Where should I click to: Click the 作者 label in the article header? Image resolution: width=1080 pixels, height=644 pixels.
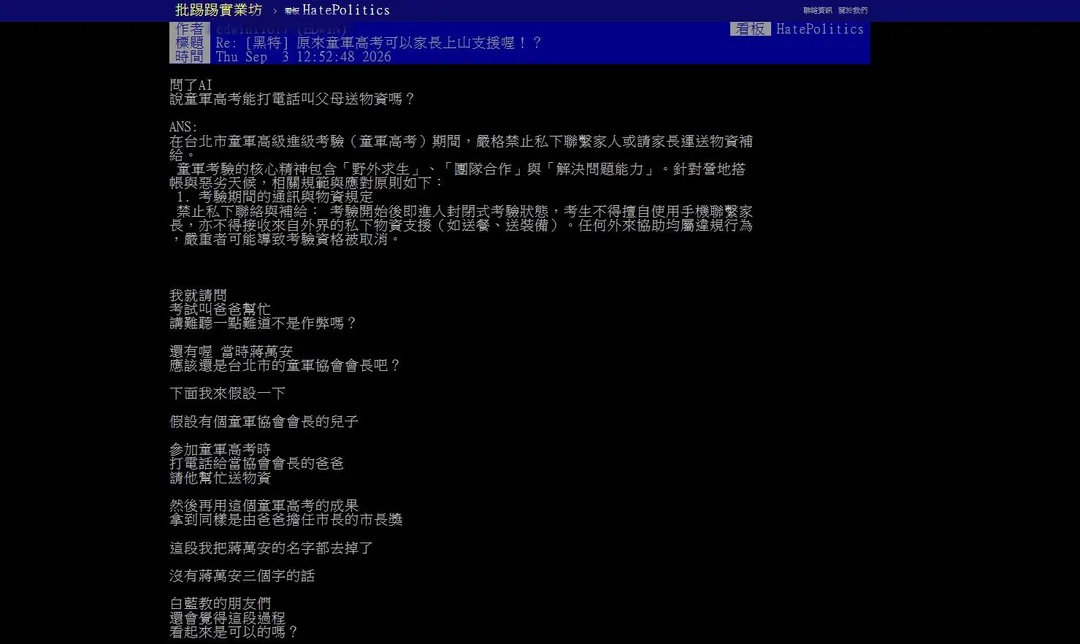click(x=189, y=29)
